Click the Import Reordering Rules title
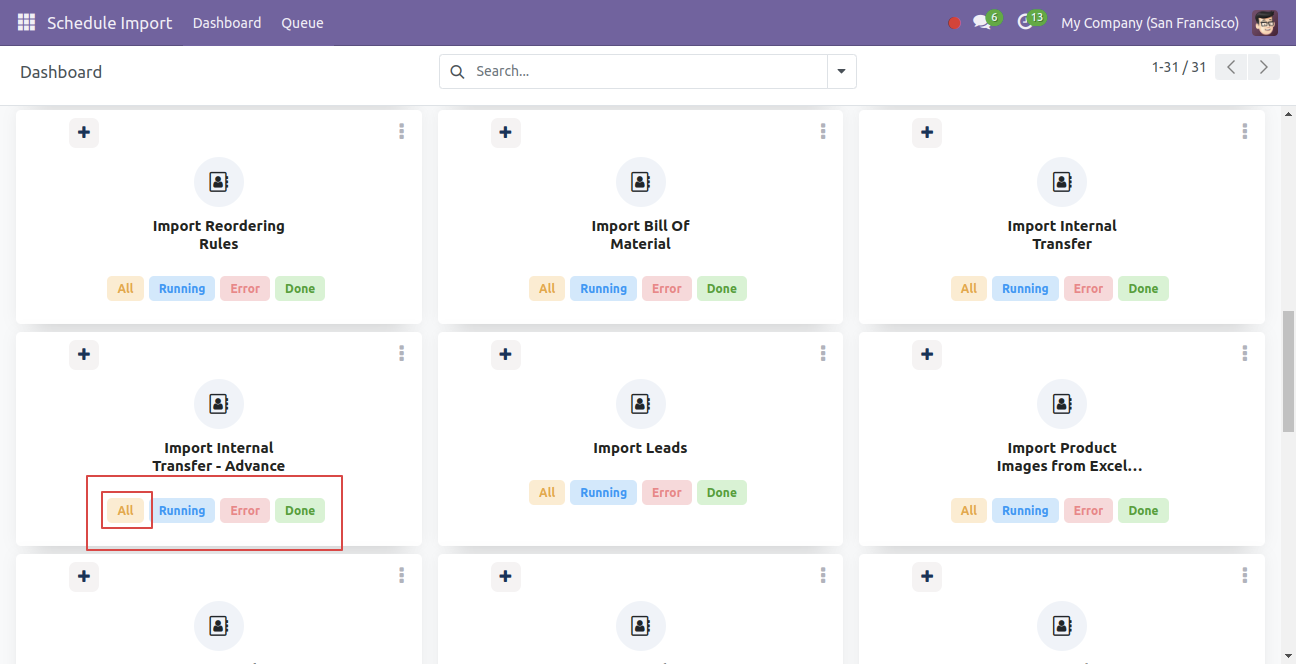Viewport: 1296px width, 664px height. click(219, 235)
